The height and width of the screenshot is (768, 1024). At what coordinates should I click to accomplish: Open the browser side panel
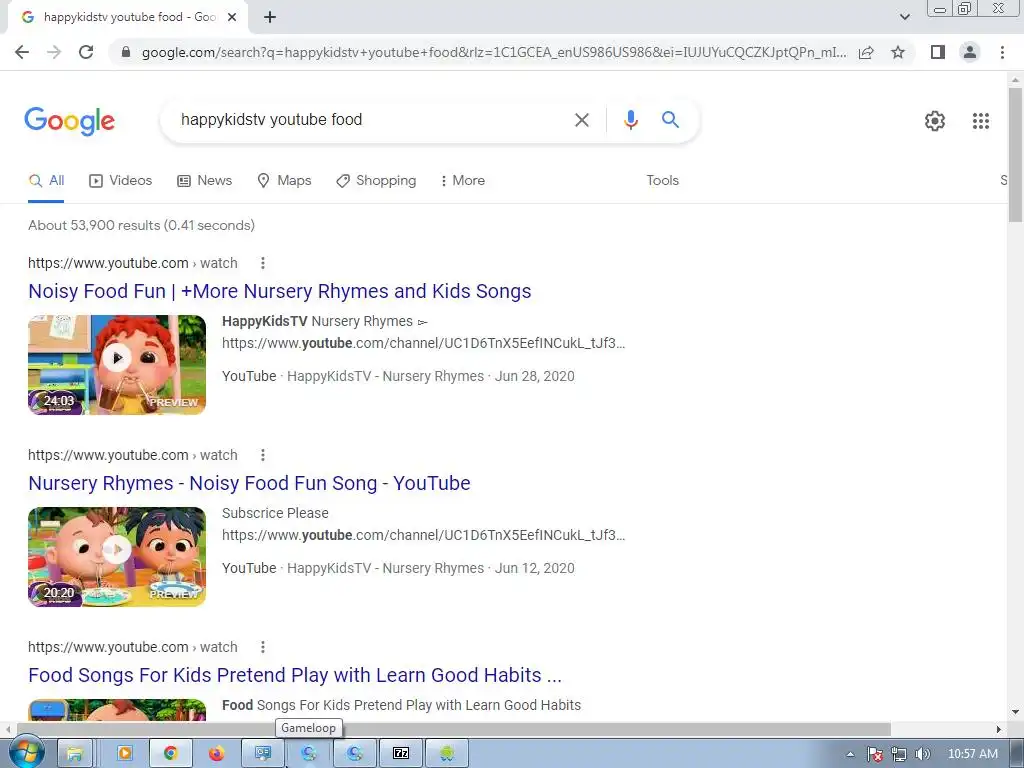click(938, 52)
